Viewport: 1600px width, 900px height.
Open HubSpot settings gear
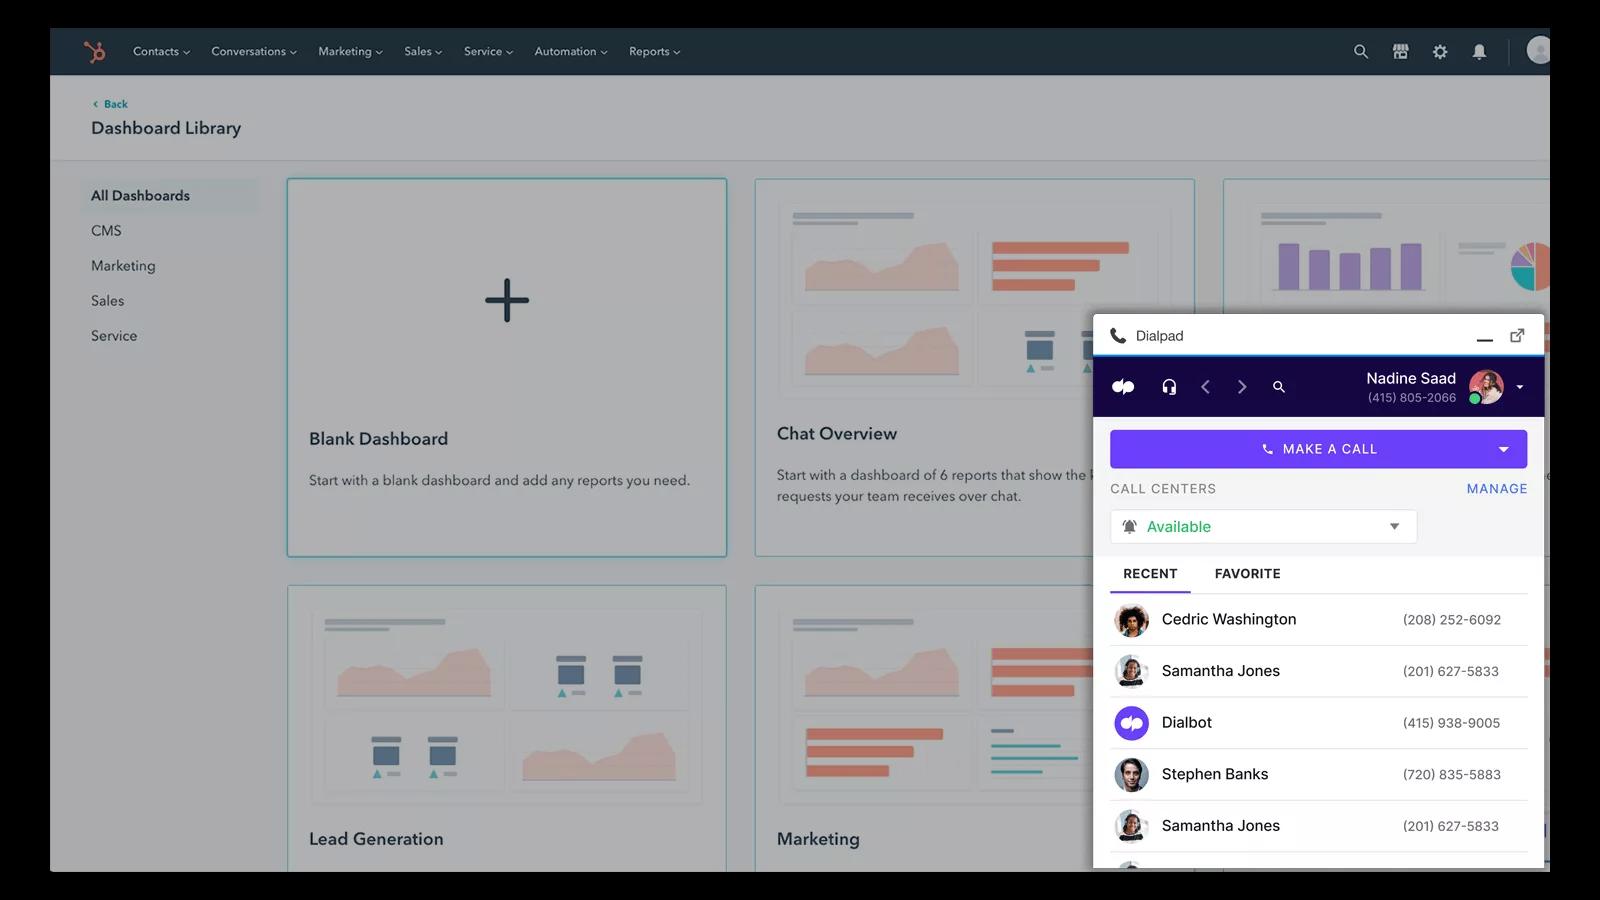tap(1440, 51)
